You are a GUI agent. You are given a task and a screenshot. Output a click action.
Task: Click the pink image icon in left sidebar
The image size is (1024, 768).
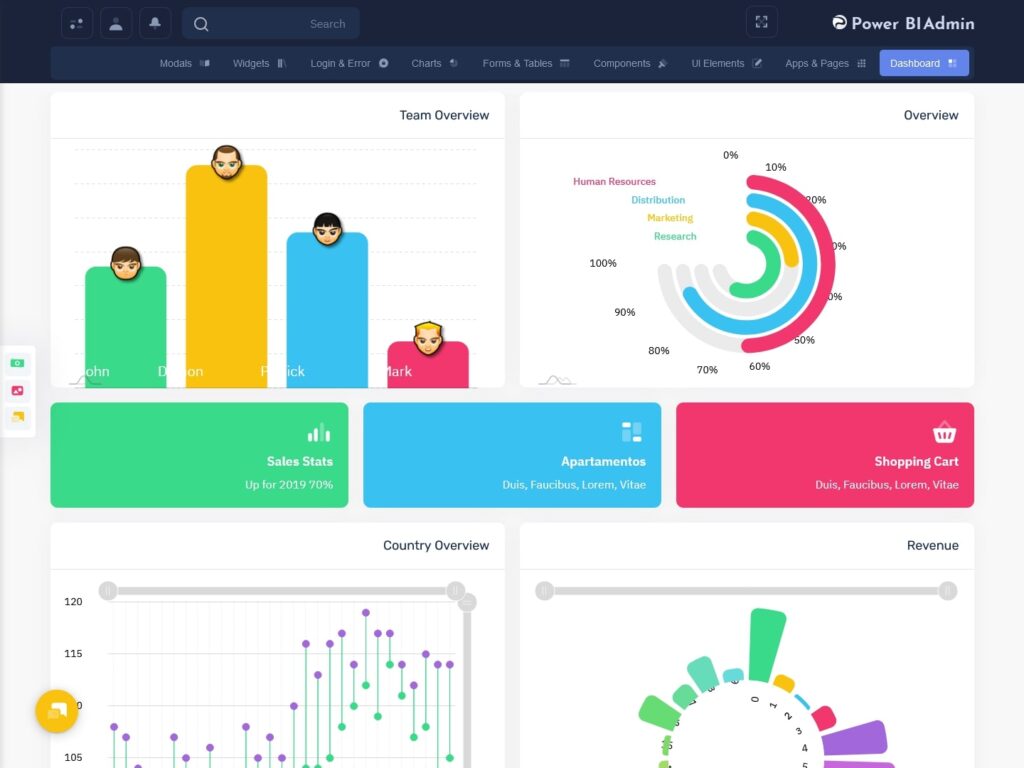click(17, 390)
